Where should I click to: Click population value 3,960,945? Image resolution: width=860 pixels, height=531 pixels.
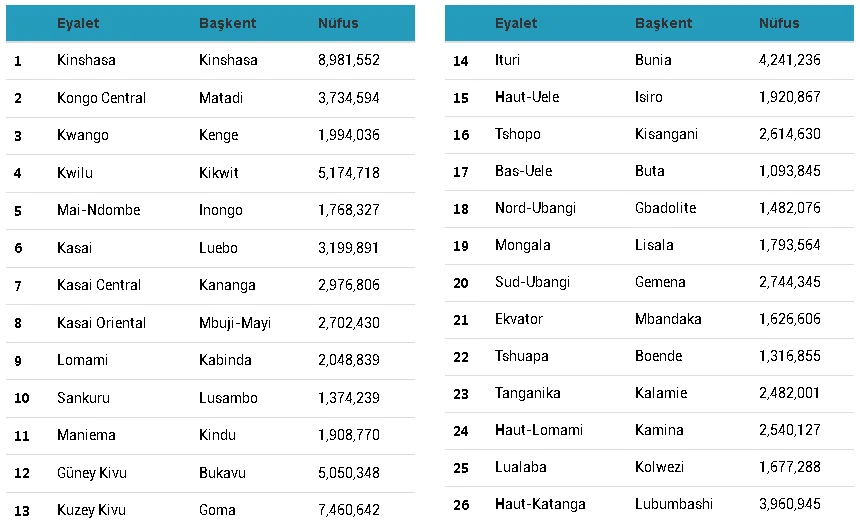click(789, 504)
